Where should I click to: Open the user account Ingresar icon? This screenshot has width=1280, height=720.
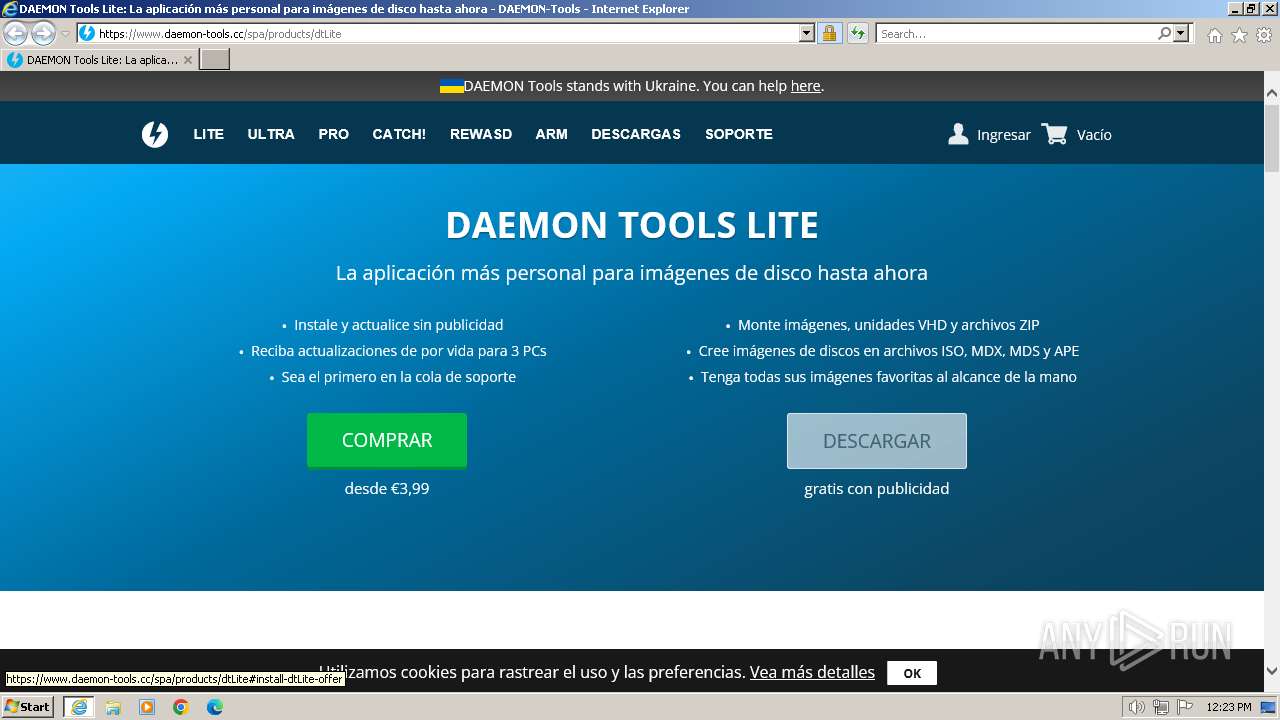click(958, 134)
